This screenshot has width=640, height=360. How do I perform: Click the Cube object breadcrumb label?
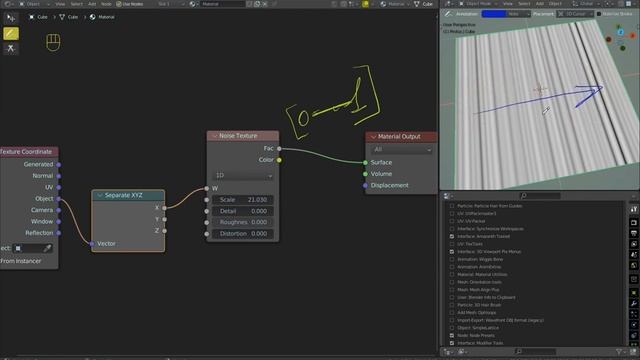pyautogui.click(x=42, y=17)
